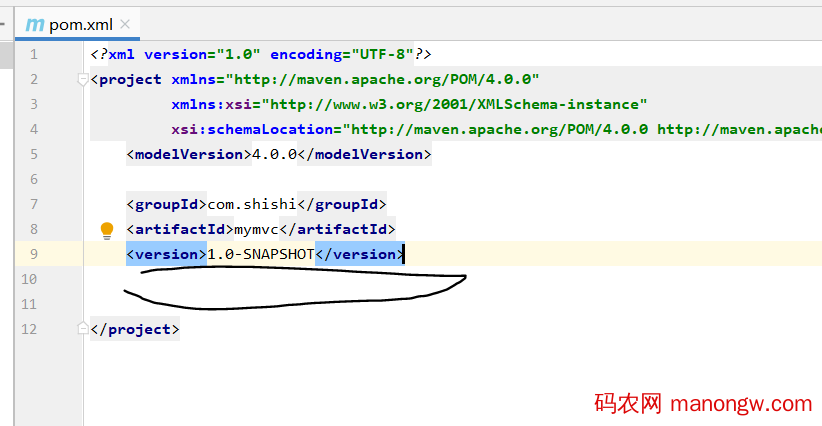The image size is (822, 426).
Task: Click line number 12 in gutter
Action: (x=29, y=329)
